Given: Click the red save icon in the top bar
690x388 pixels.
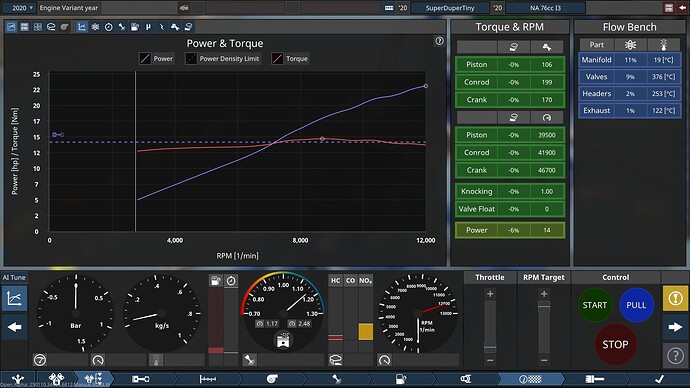Looking at the screenshot, I should point(669,7).
